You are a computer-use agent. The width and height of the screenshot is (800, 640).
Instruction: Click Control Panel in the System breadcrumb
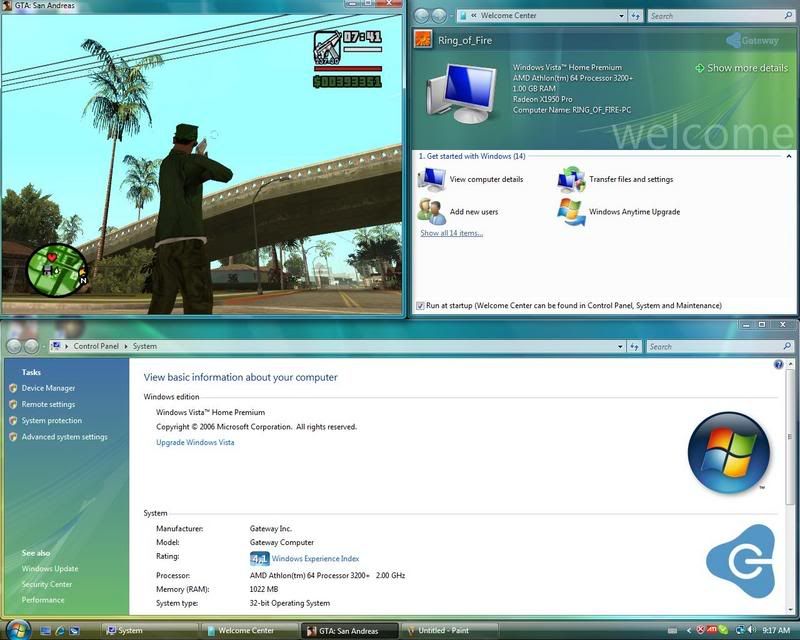point(96,346)
